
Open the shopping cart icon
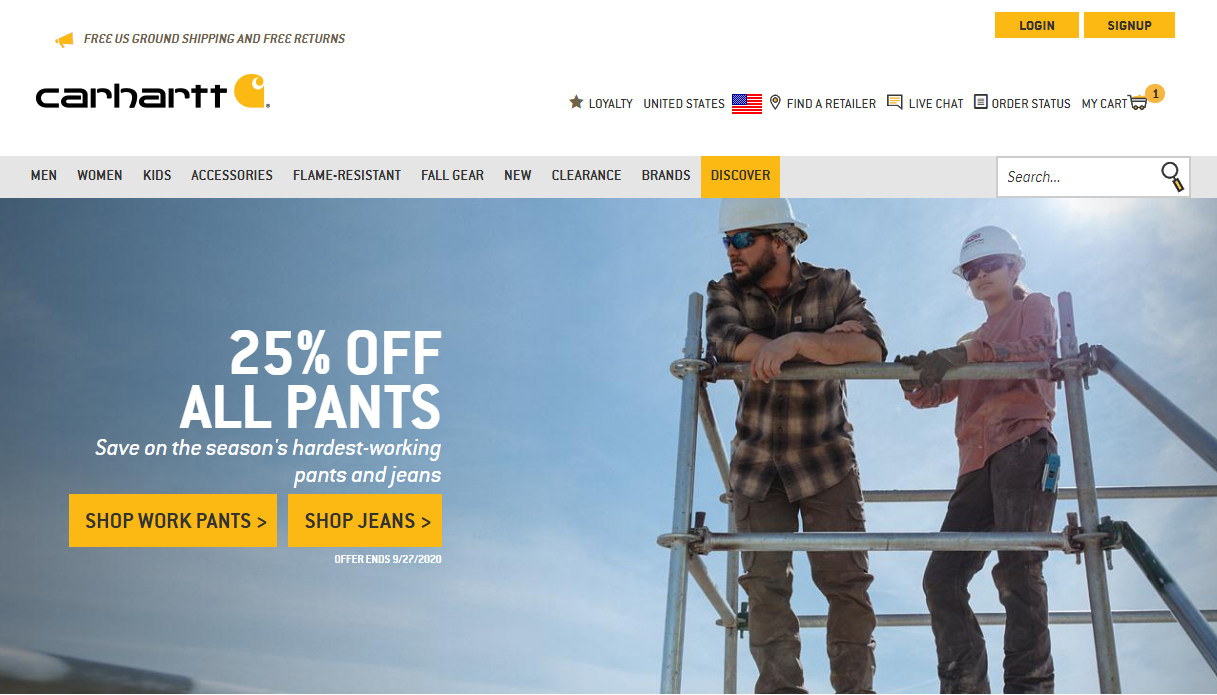(x=1138, y=102)
